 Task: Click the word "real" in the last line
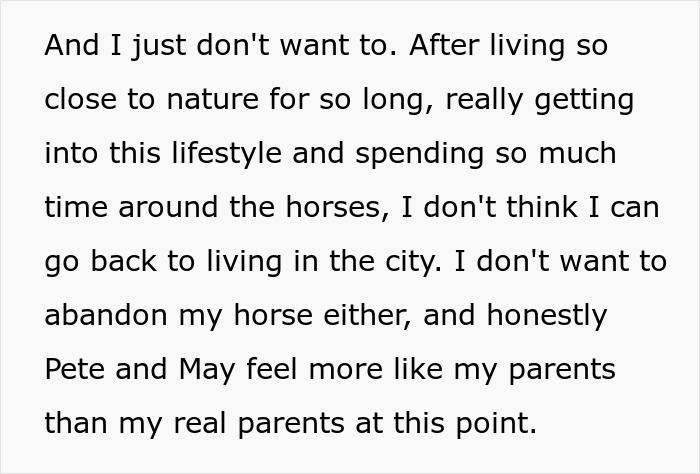click(200, 425)
